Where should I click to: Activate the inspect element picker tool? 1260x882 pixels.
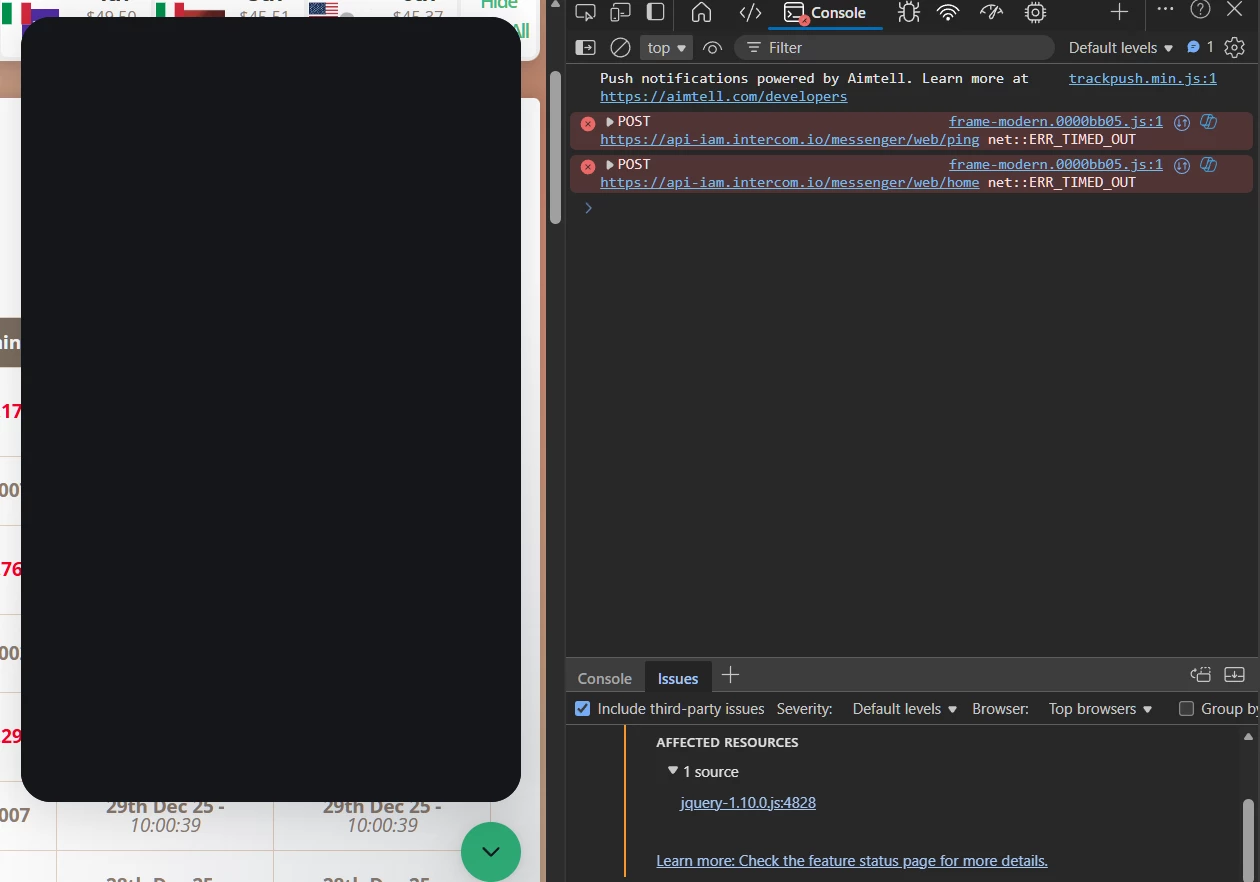pos(586,12)
